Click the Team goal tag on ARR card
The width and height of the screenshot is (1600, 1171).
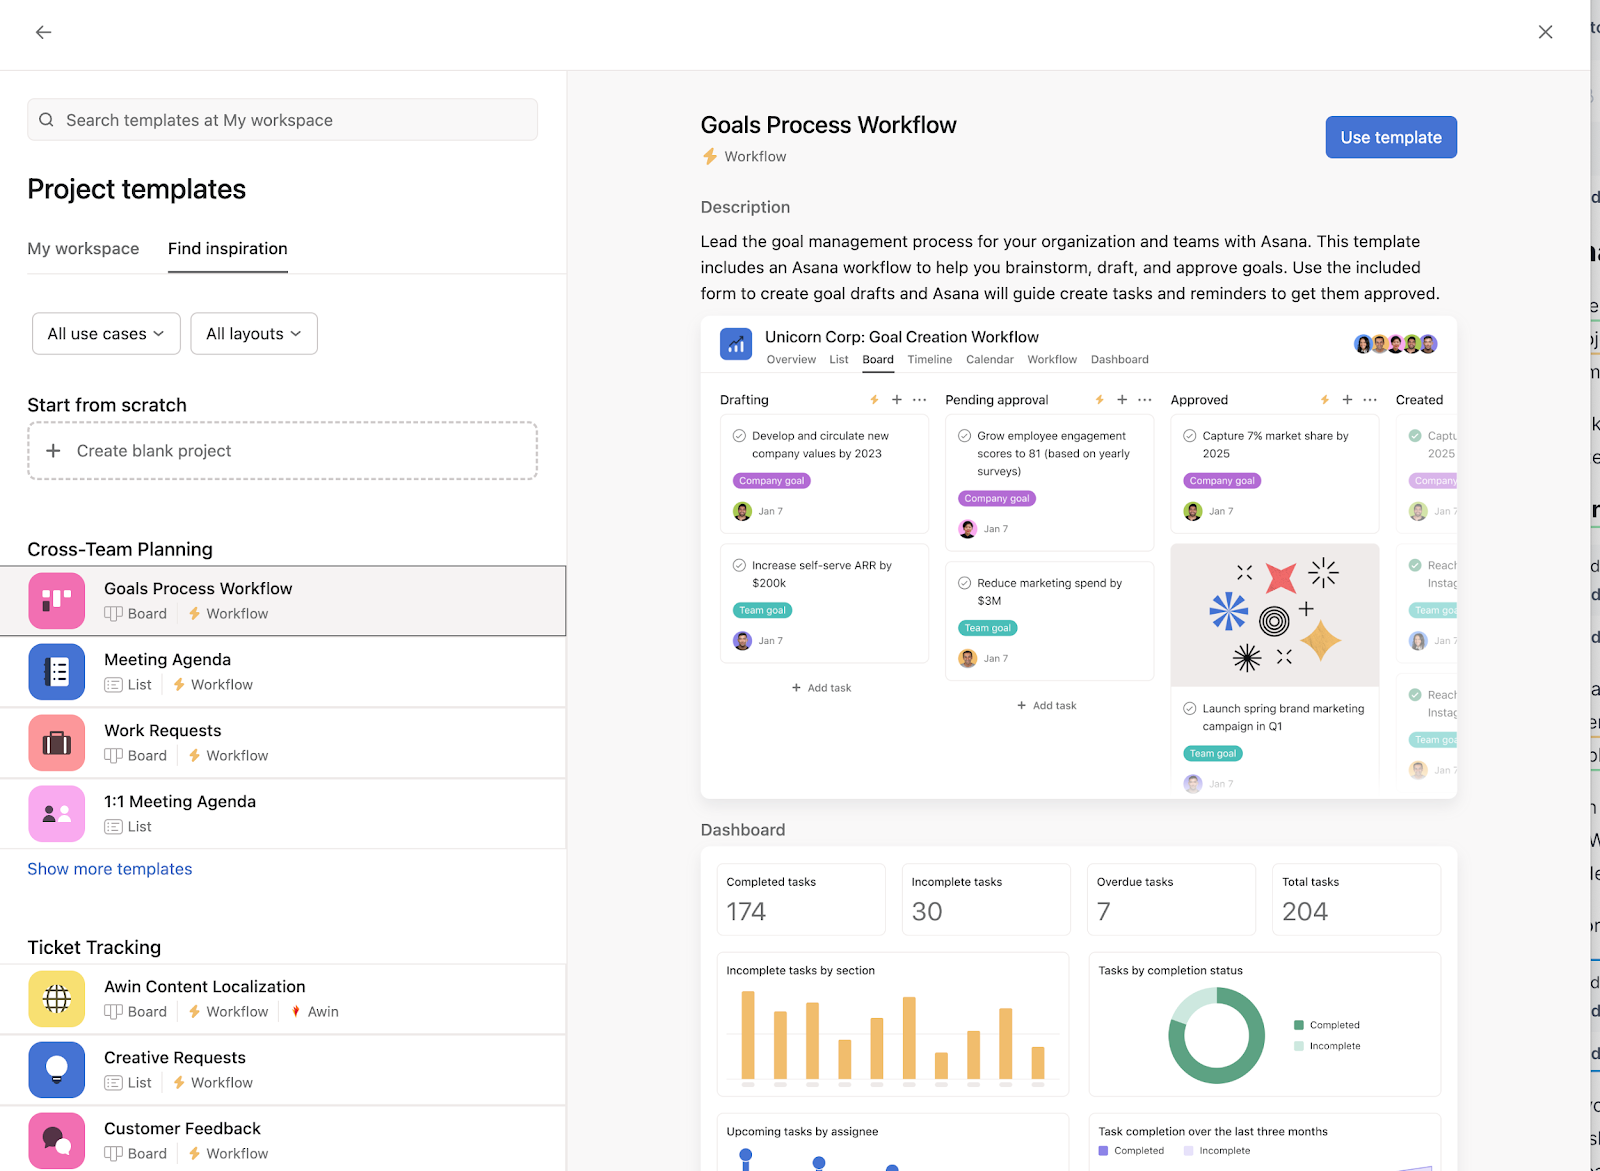pyautogui.click(x=763, y=610)
